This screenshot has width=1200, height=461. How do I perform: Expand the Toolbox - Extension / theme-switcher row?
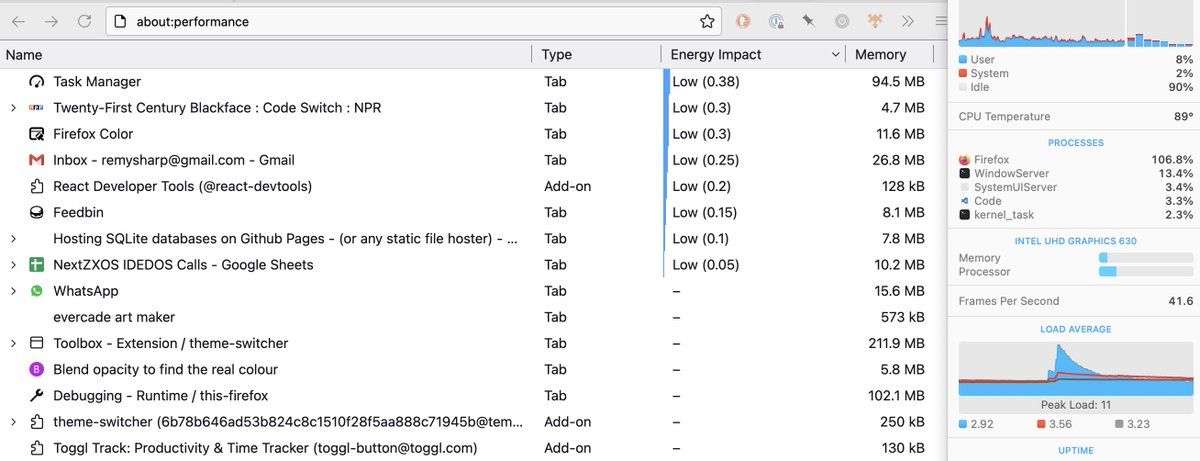tap(13, 344)
